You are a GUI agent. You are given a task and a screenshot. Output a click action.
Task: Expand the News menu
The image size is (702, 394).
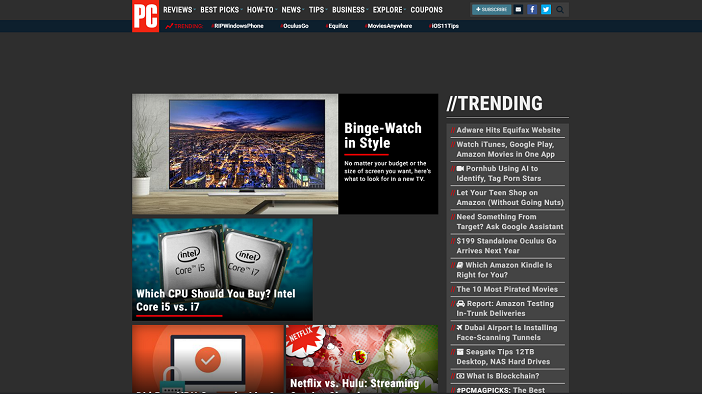click(292, 10)
